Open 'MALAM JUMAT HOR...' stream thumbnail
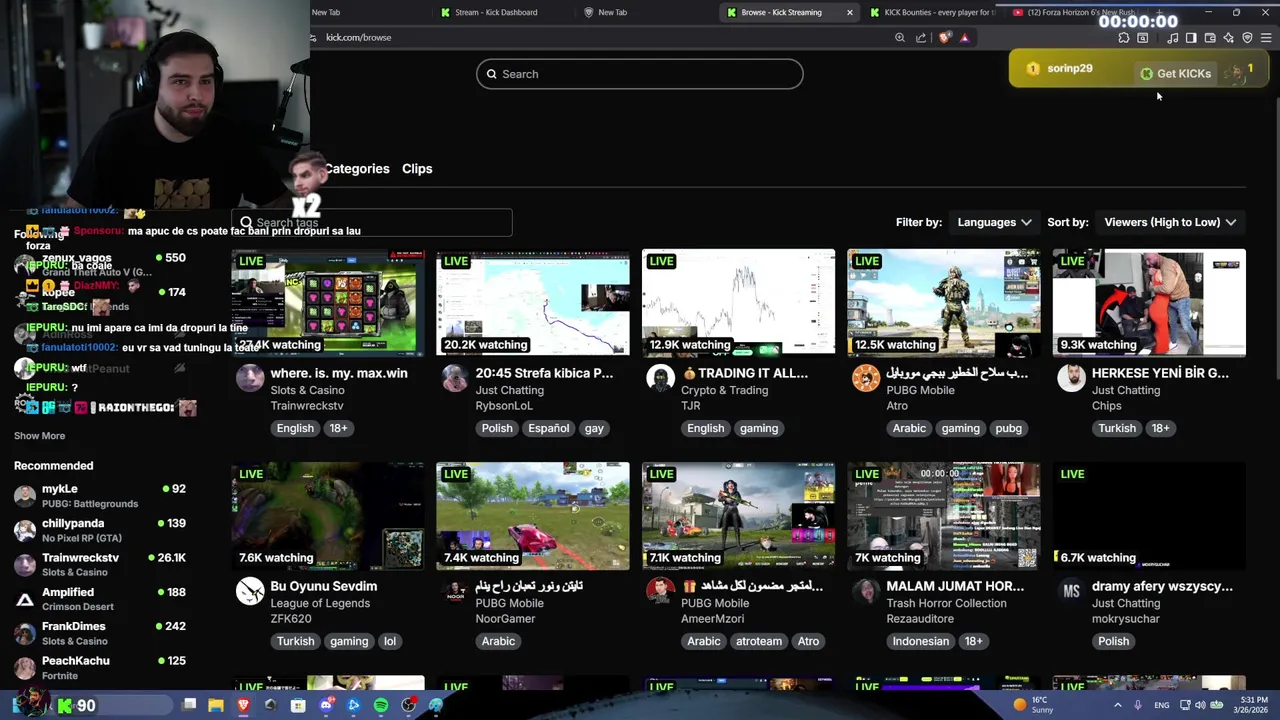 (943, 516)
